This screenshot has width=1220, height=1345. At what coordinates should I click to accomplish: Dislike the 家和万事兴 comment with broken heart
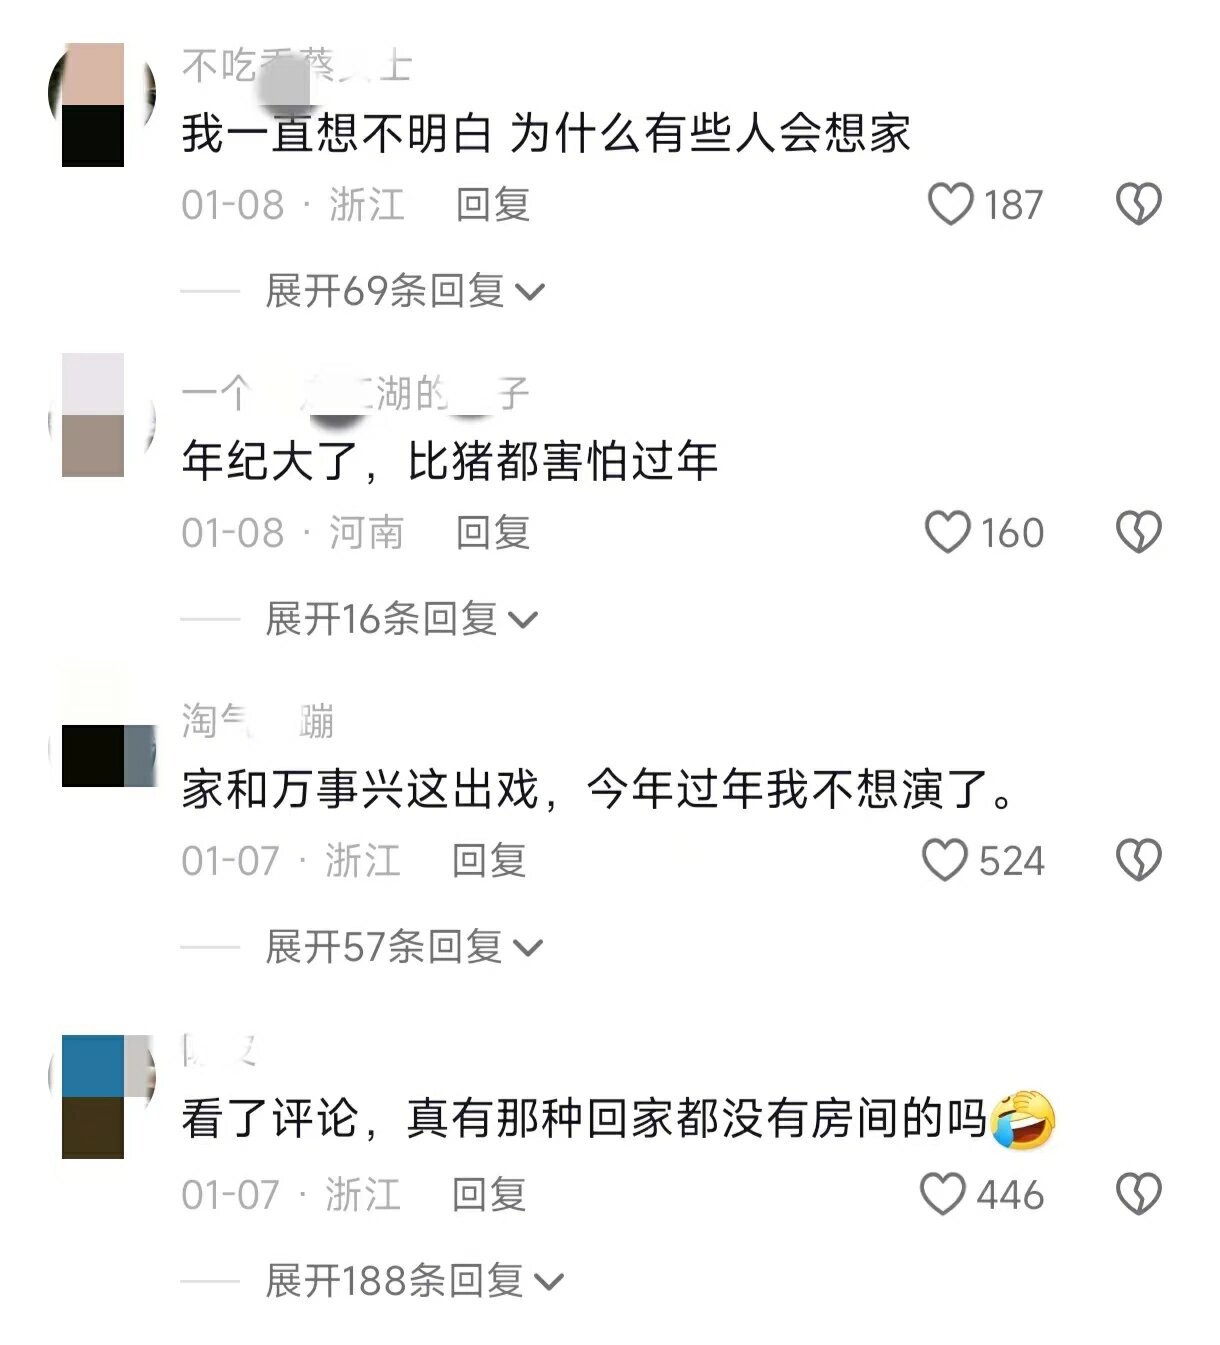[1138, 860]
